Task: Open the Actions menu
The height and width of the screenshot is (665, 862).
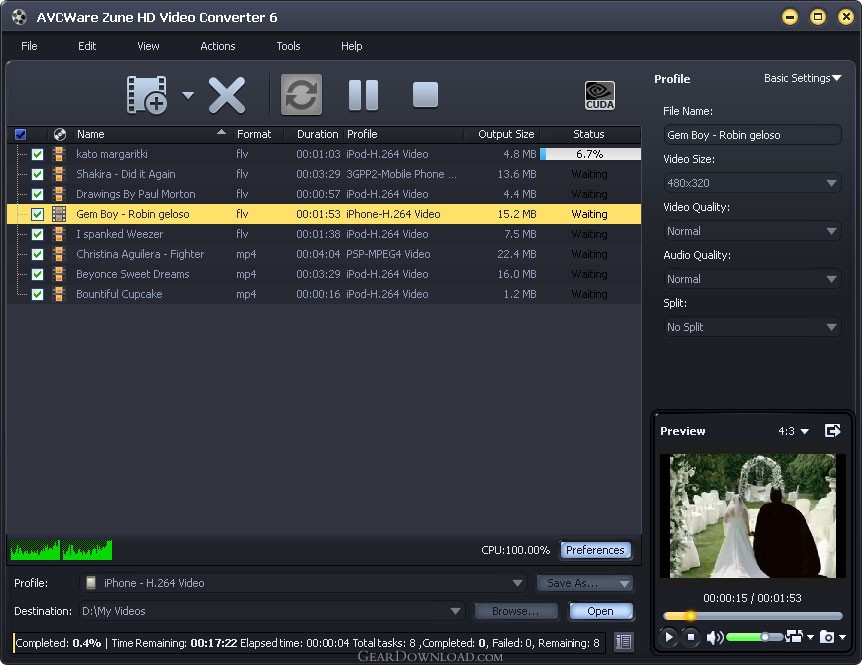Action: tap(218, 46)
